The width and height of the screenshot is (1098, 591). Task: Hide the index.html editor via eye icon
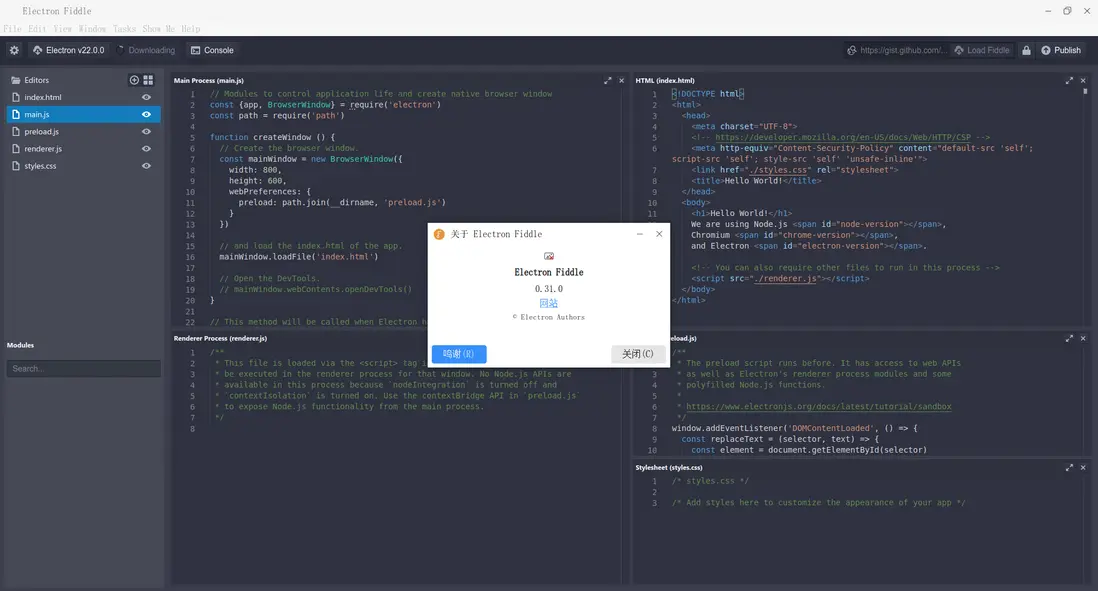click(x=146, y=97)
